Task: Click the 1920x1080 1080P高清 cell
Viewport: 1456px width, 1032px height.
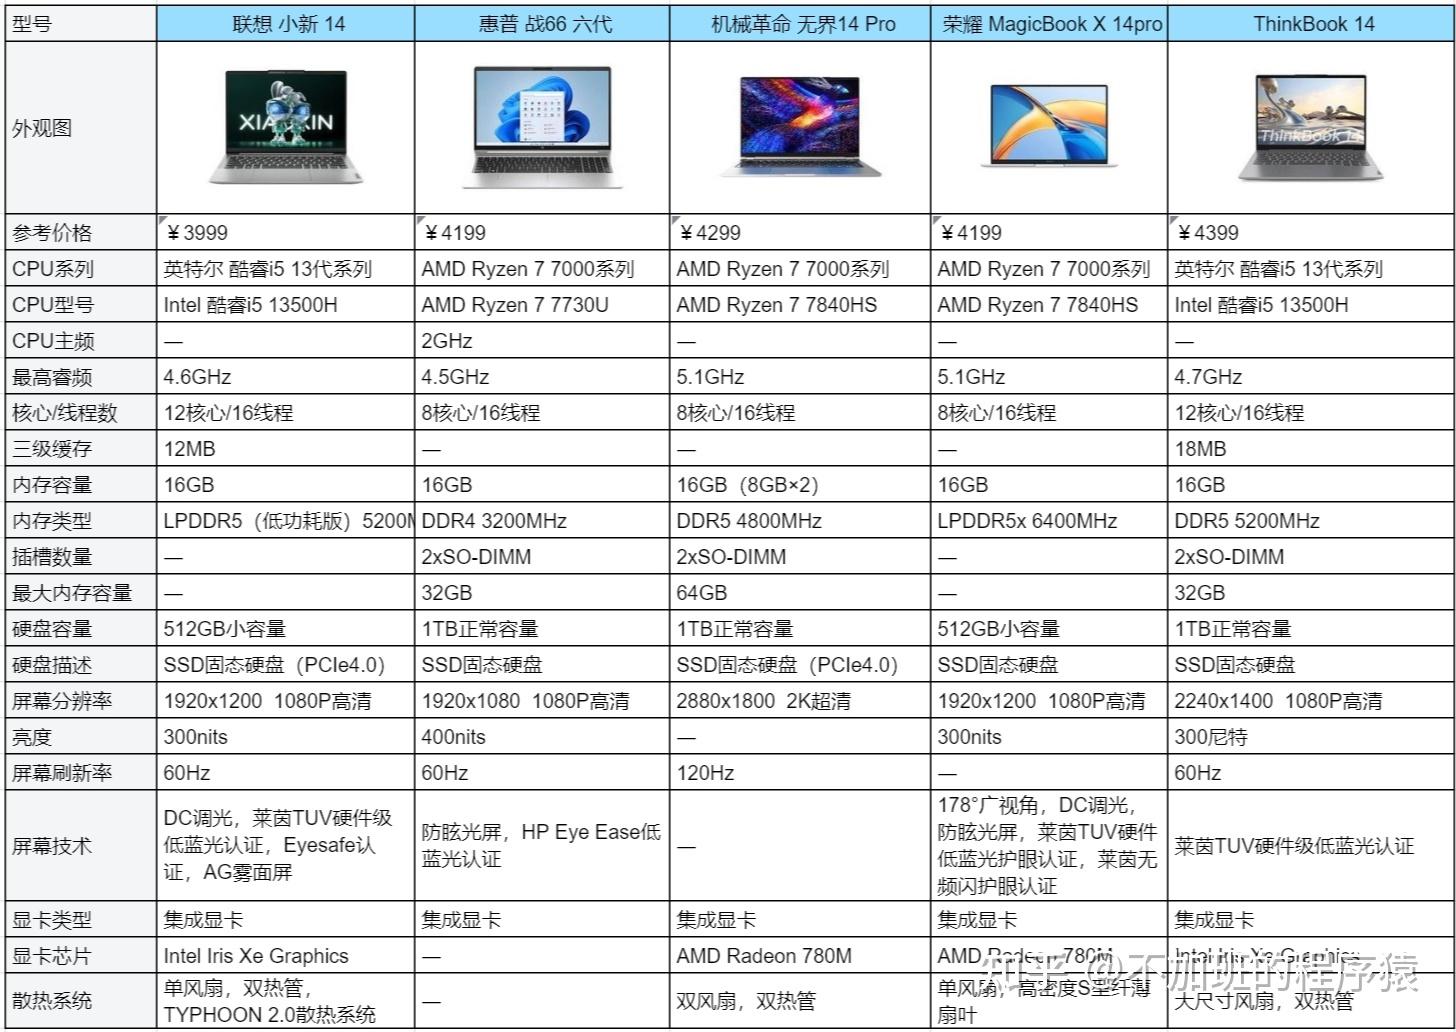Action: 543,701
